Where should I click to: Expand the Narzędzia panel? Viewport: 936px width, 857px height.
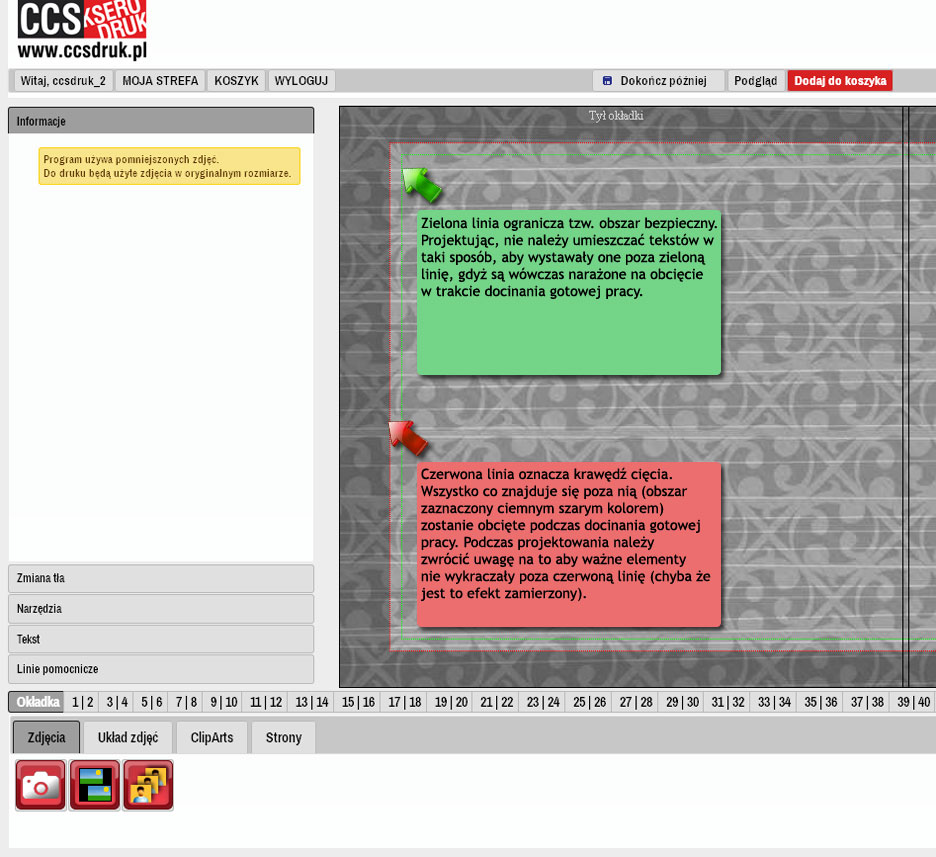coord(161,609)
